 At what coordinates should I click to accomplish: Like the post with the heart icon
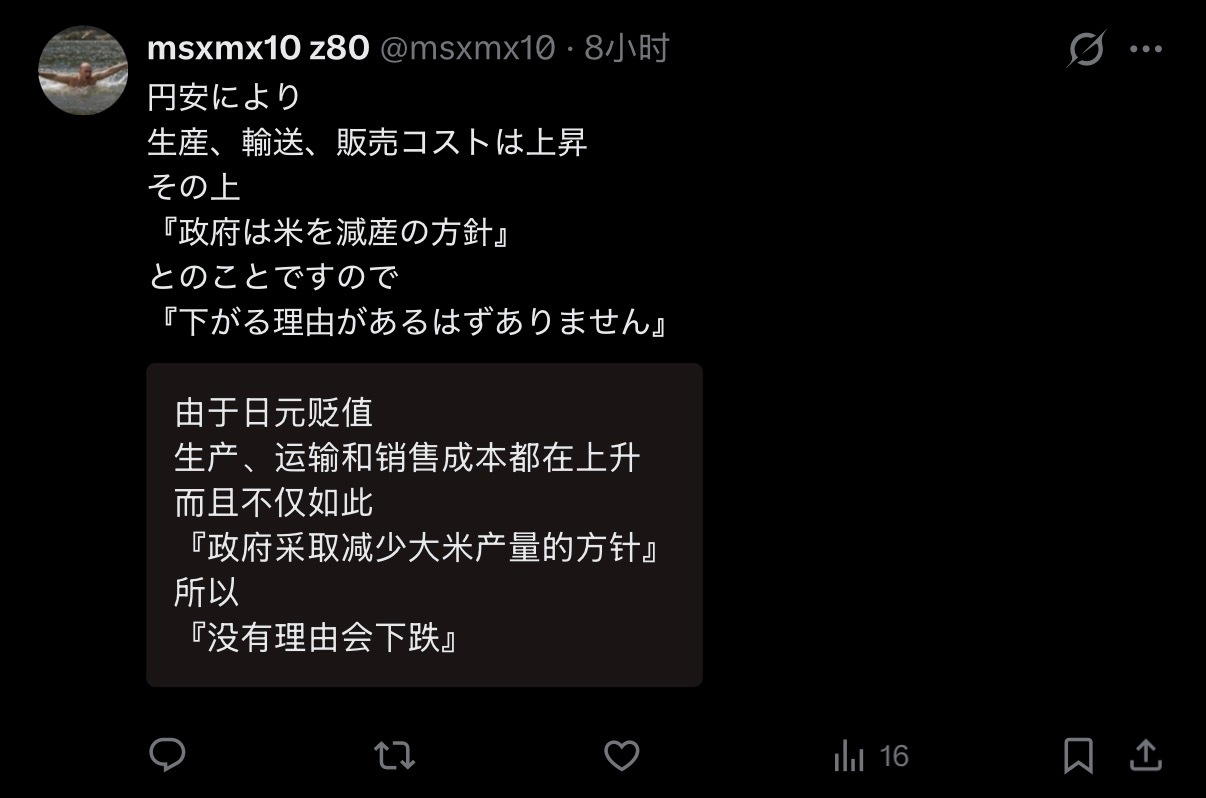[621, 756]
